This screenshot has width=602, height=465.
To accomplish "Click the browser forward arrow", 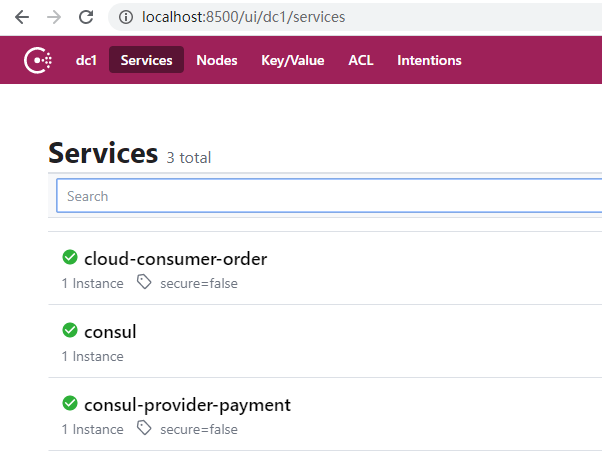I will [x=54, y=17].
